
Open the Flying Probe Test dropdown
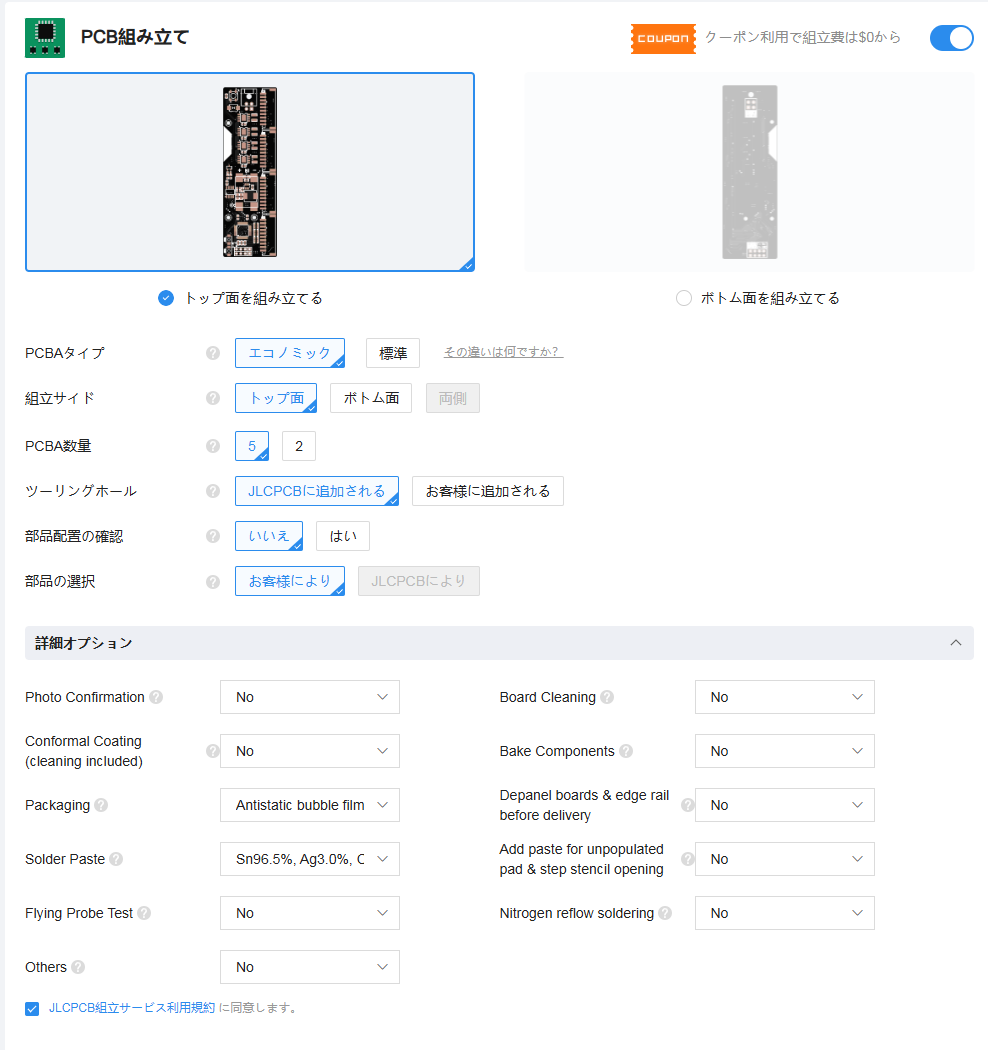(309, 913)
